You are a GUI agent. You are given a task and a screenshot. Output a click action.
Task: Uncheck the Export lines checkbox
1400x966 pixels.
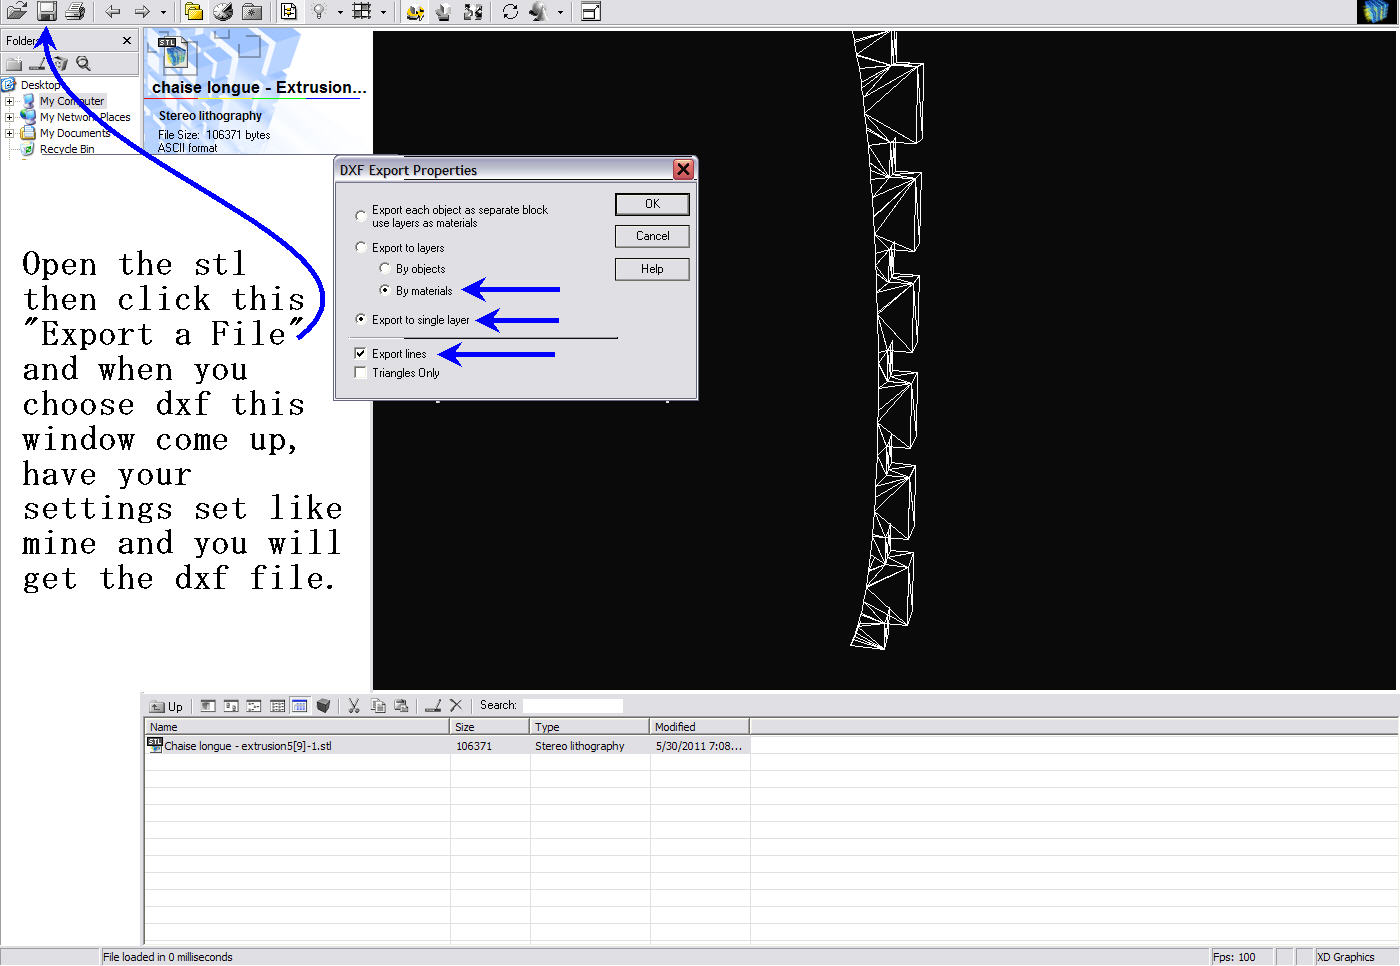(360, 354)
